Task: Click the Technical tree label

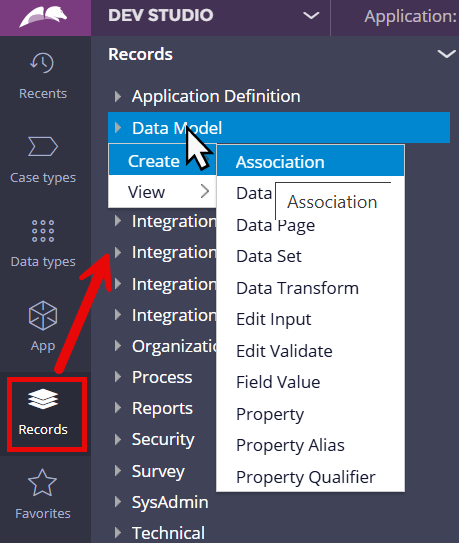Action: (x=168, y=533)
